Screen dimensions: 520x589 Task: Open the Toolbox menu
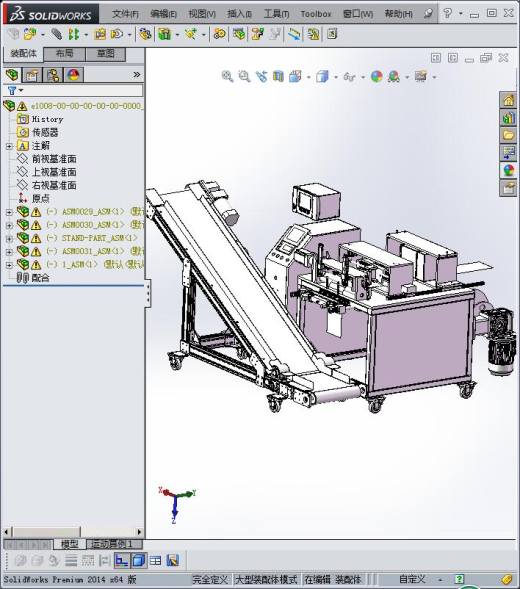pos(316,14)
